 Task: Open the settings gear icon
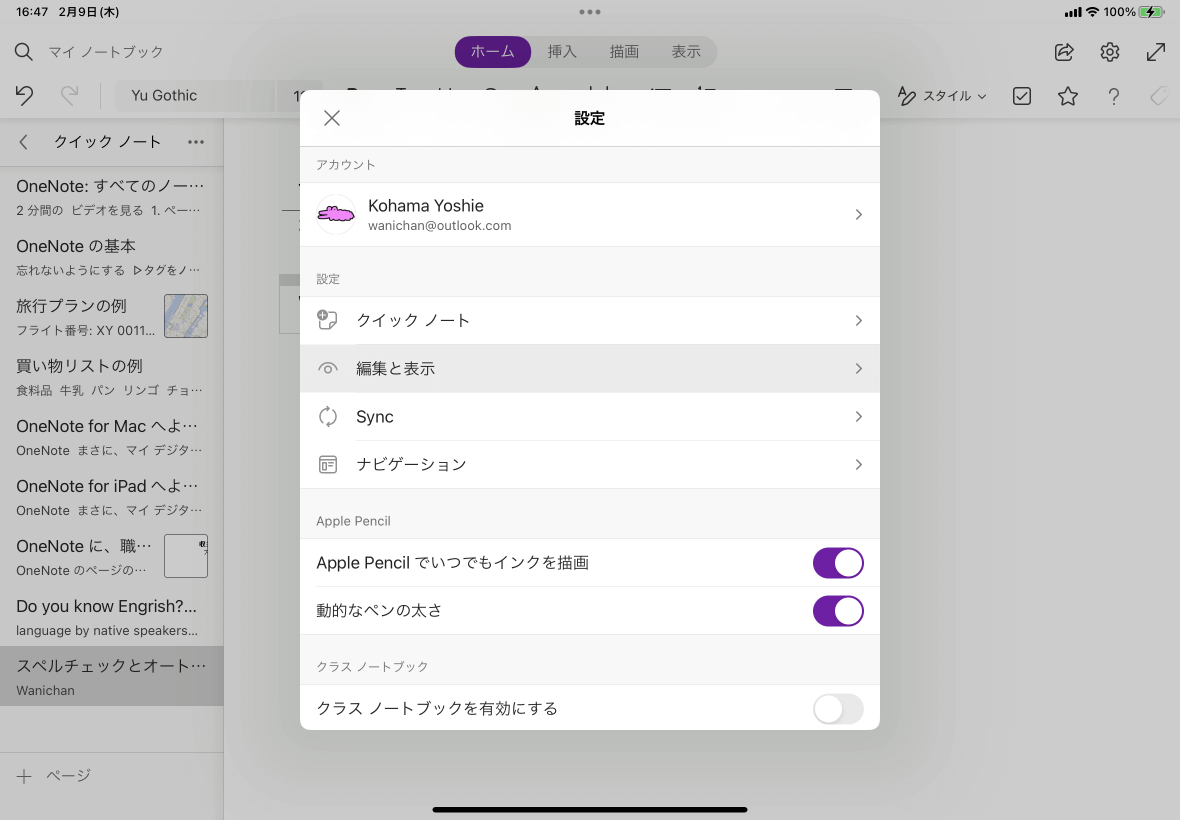1110,52
